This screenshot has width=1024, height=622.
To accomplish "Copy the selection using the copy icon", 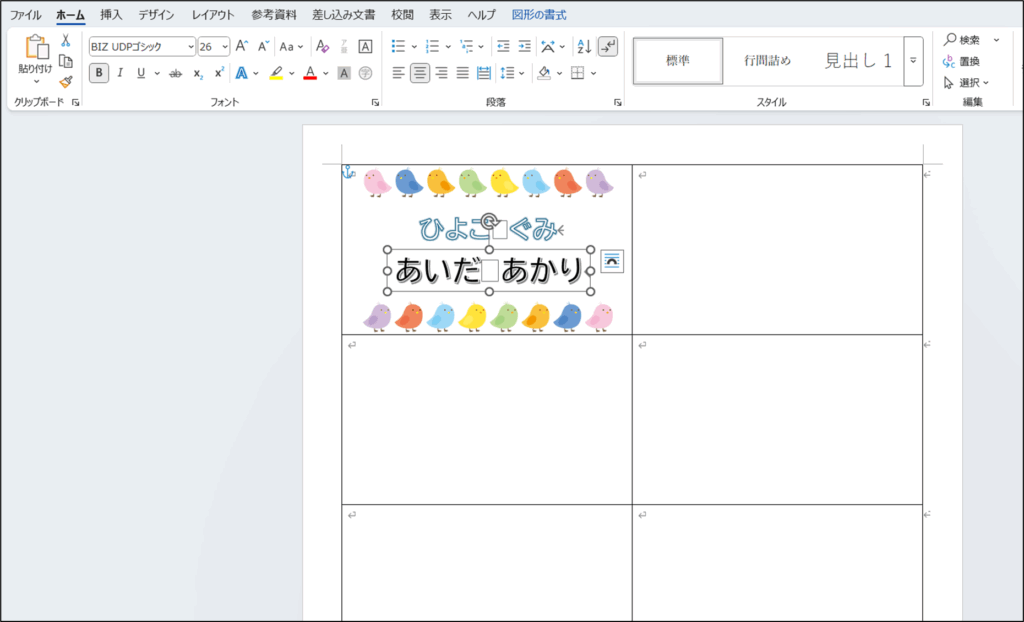I will click(65, 61).
